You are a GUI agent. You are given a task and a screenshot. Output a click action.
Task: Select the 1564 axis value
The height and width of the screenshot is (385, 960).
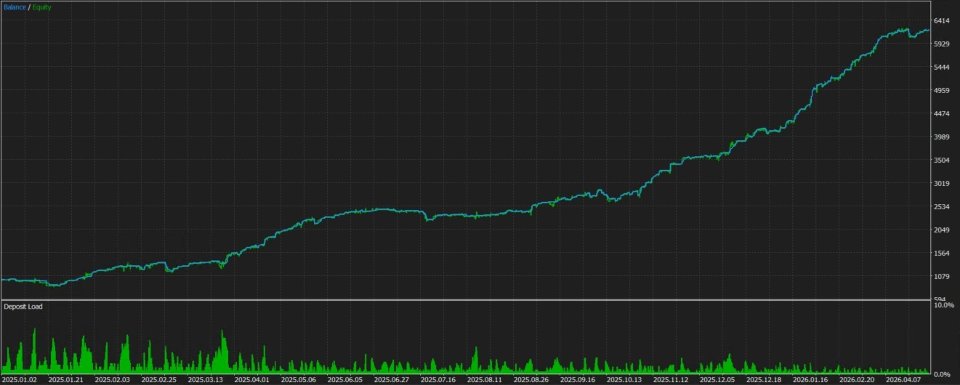(941, 253)
